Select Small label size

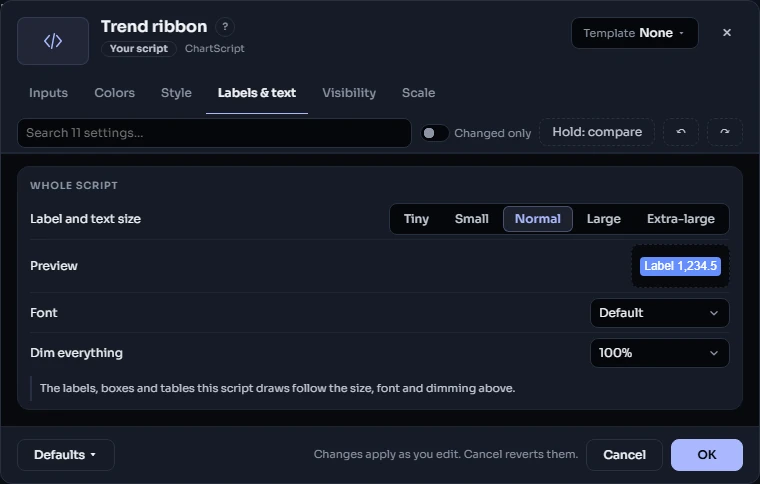coord(472,219)
